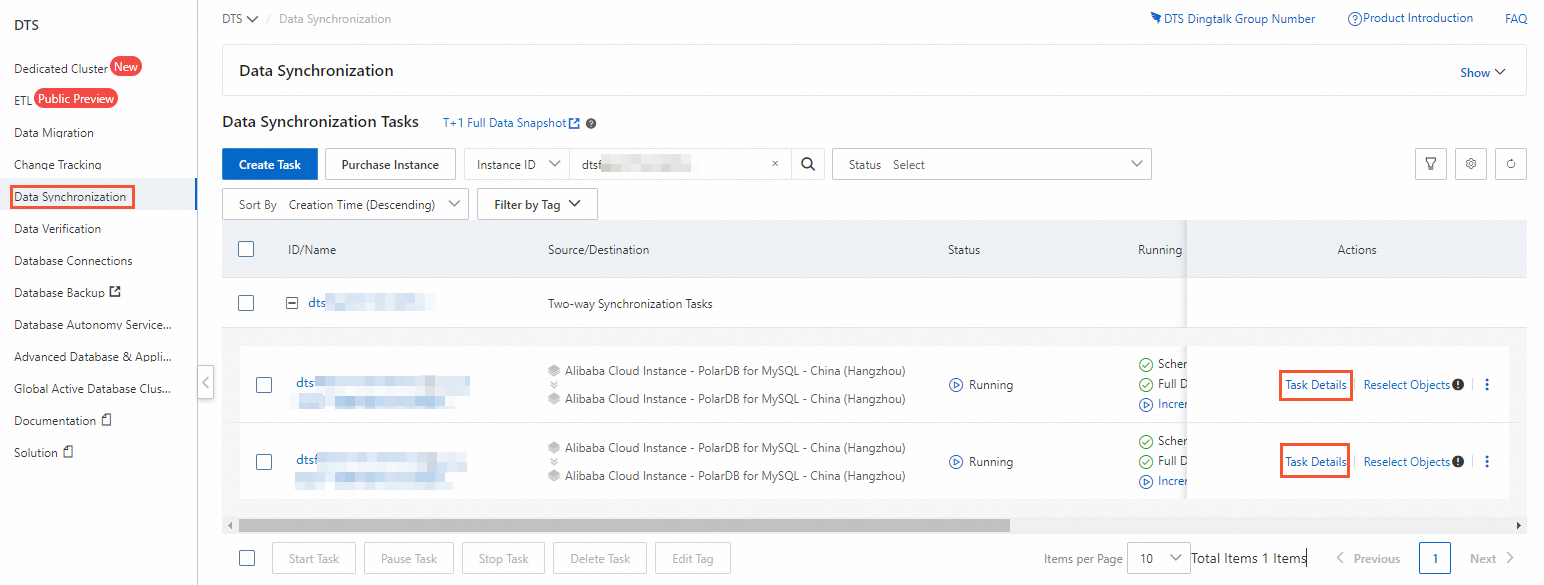Collapse the left sidebar panel handle
1544x585 pixels.
coord(206,382)
